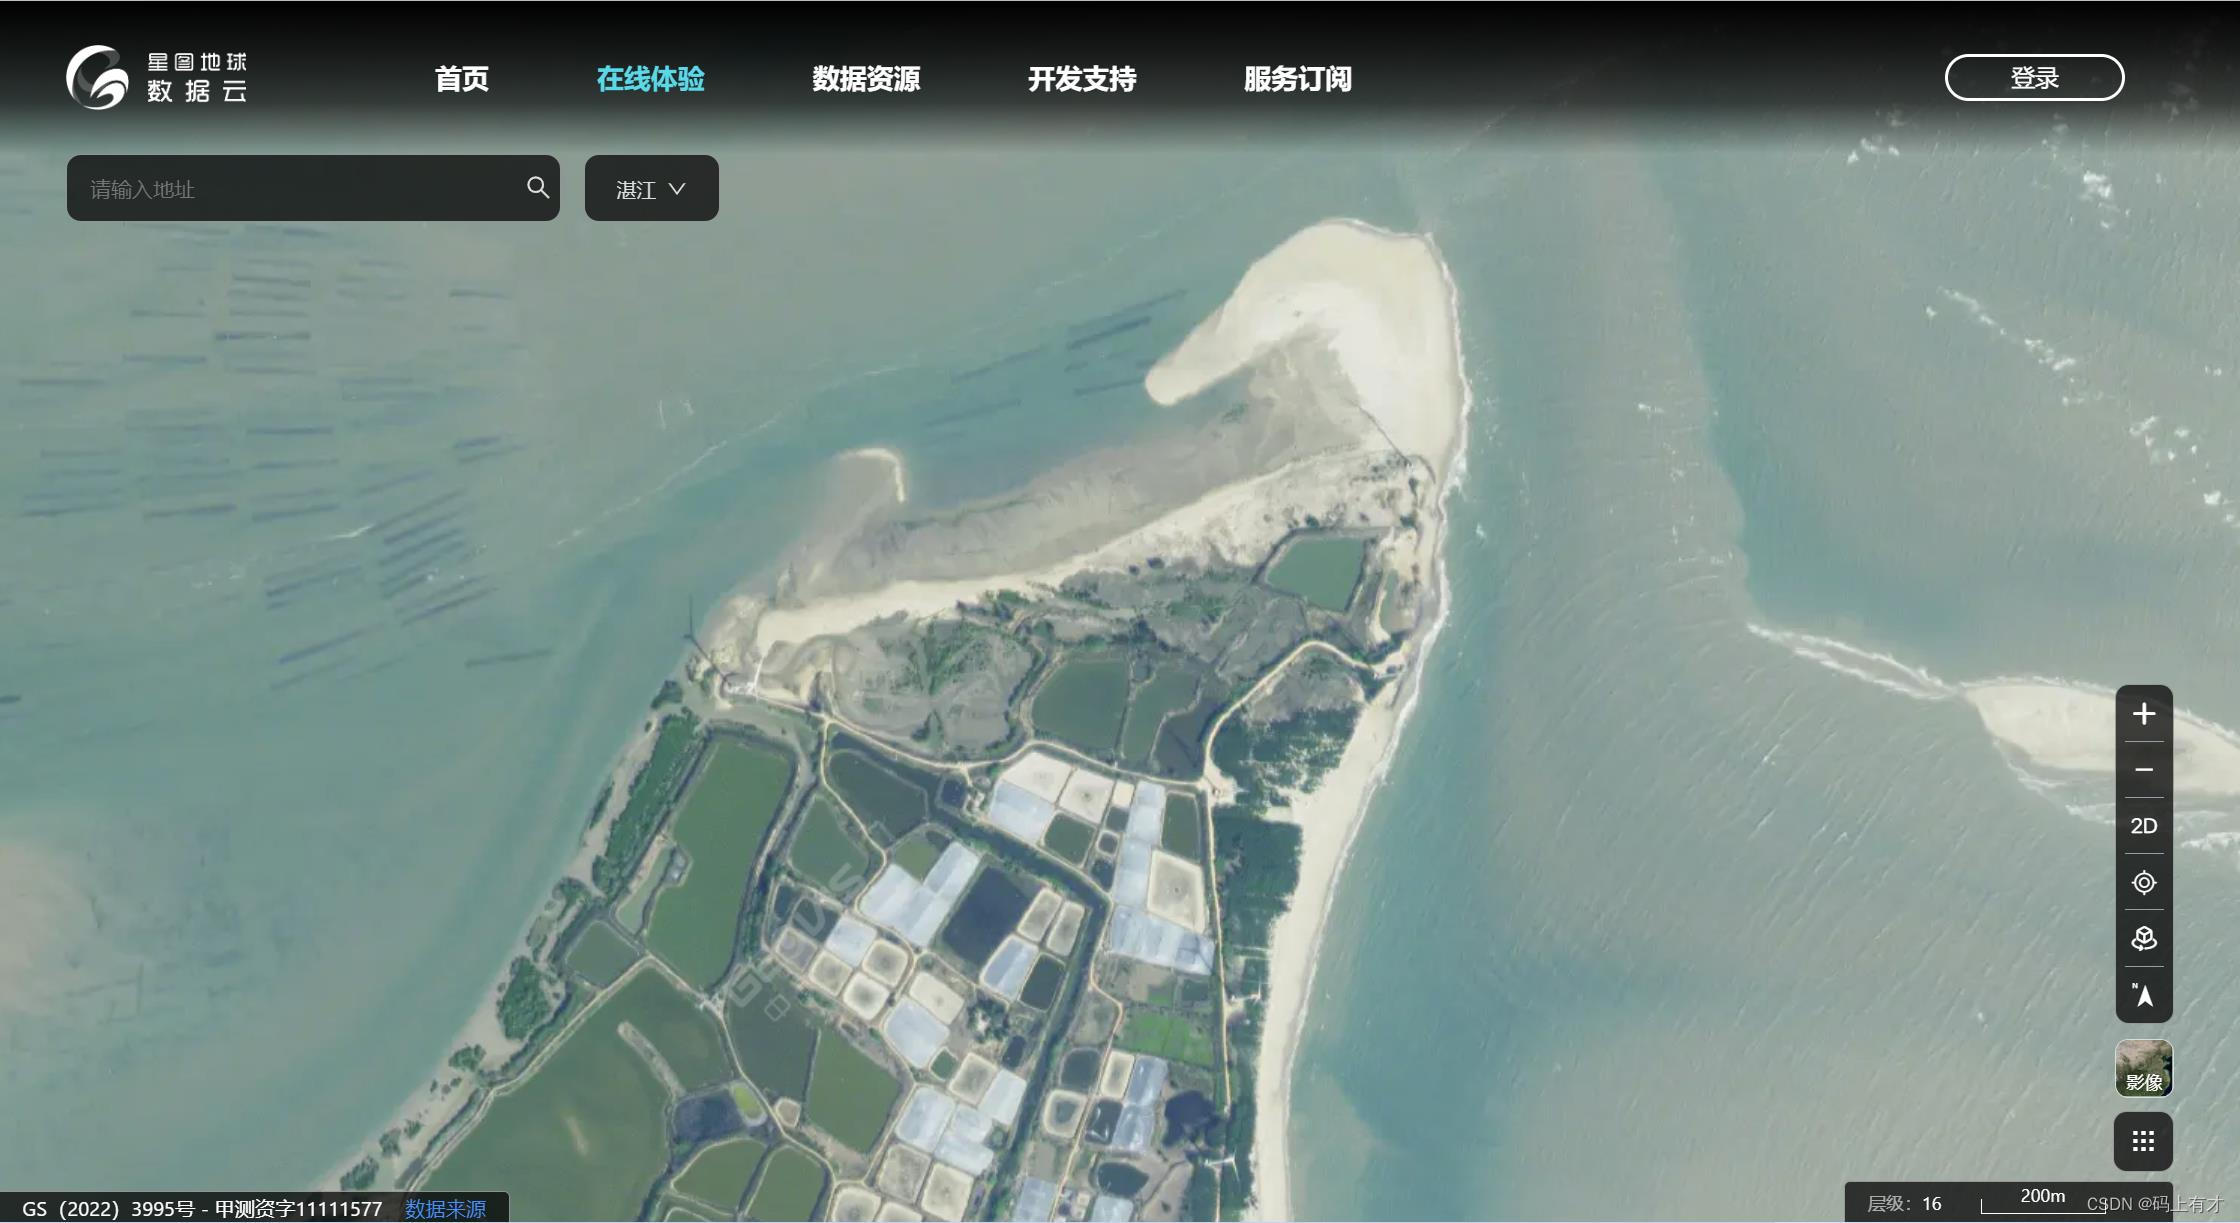Open the 数据来源 link
The image size is (2240, 1223).
[445, 1208]
